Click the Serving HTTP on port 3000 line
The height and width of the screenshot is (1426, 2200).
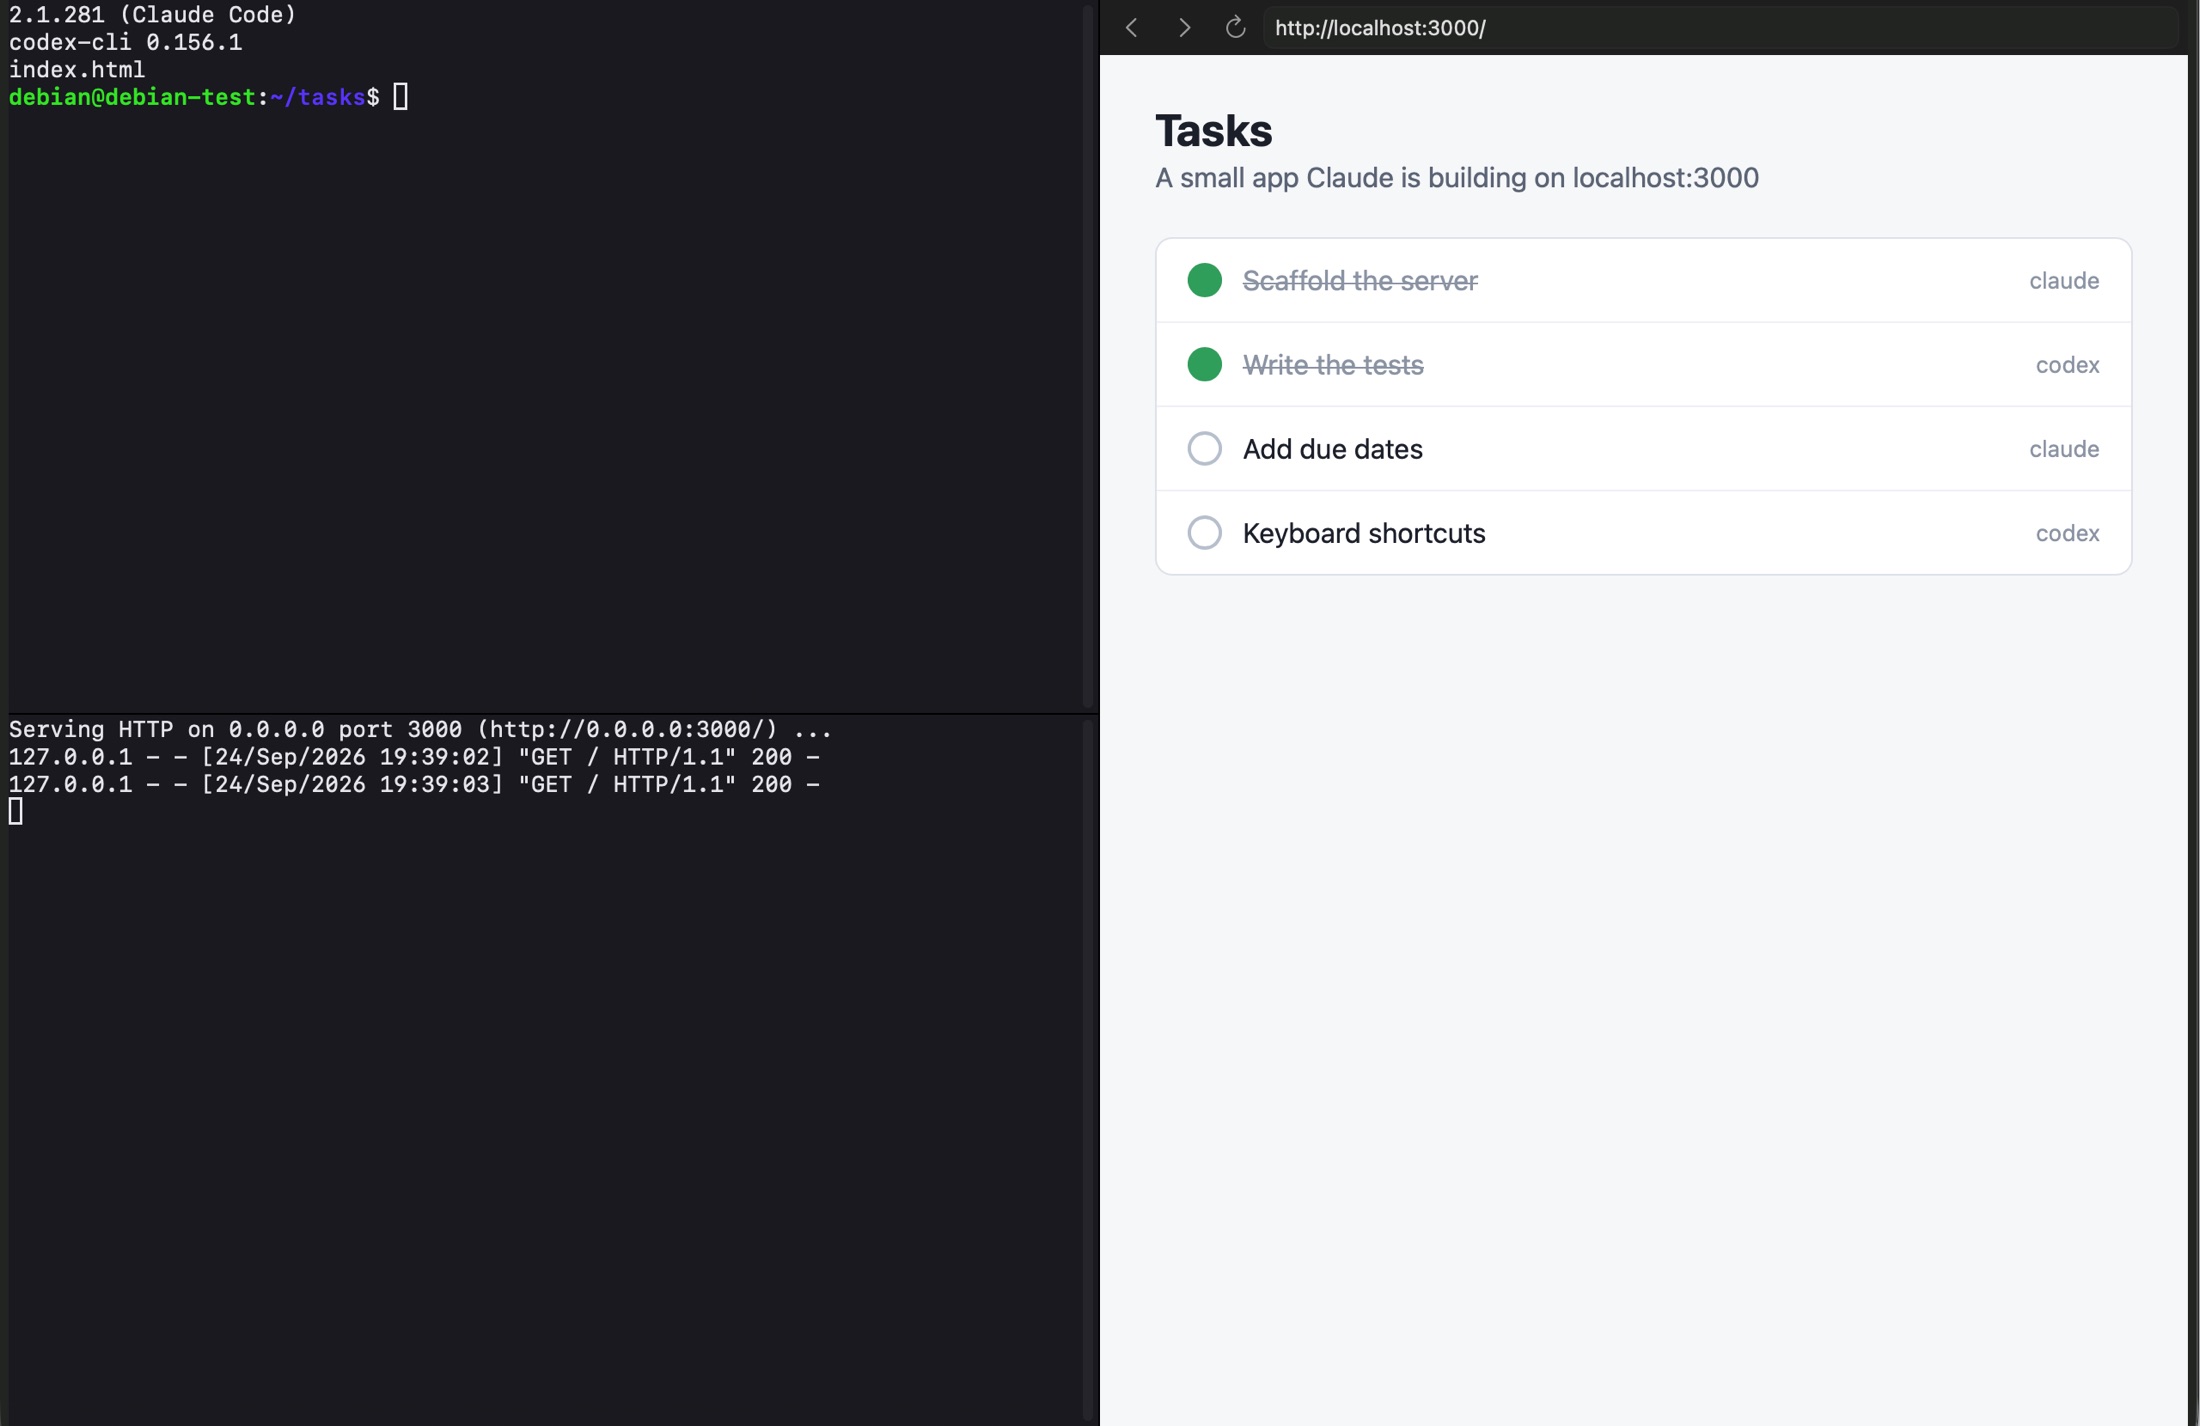click(420, 729)
